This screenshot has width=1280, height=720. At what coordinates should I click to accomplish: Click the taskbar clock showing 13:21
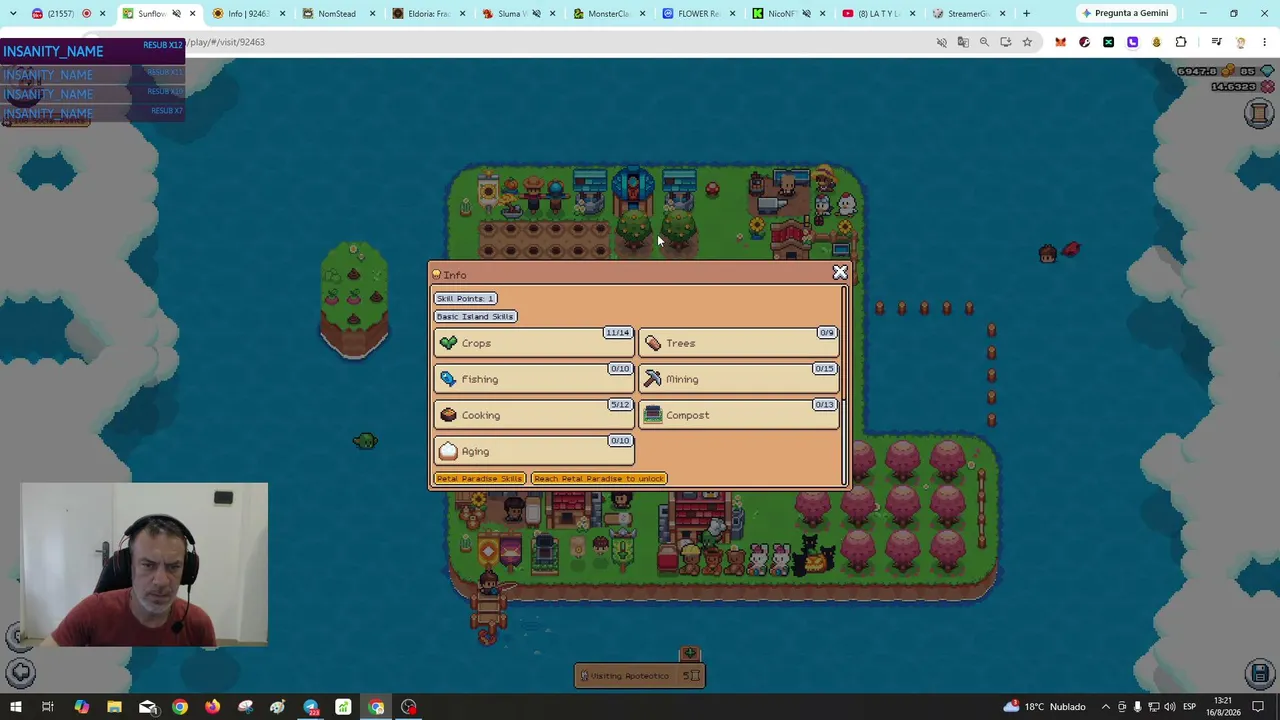coord(1222,707)
